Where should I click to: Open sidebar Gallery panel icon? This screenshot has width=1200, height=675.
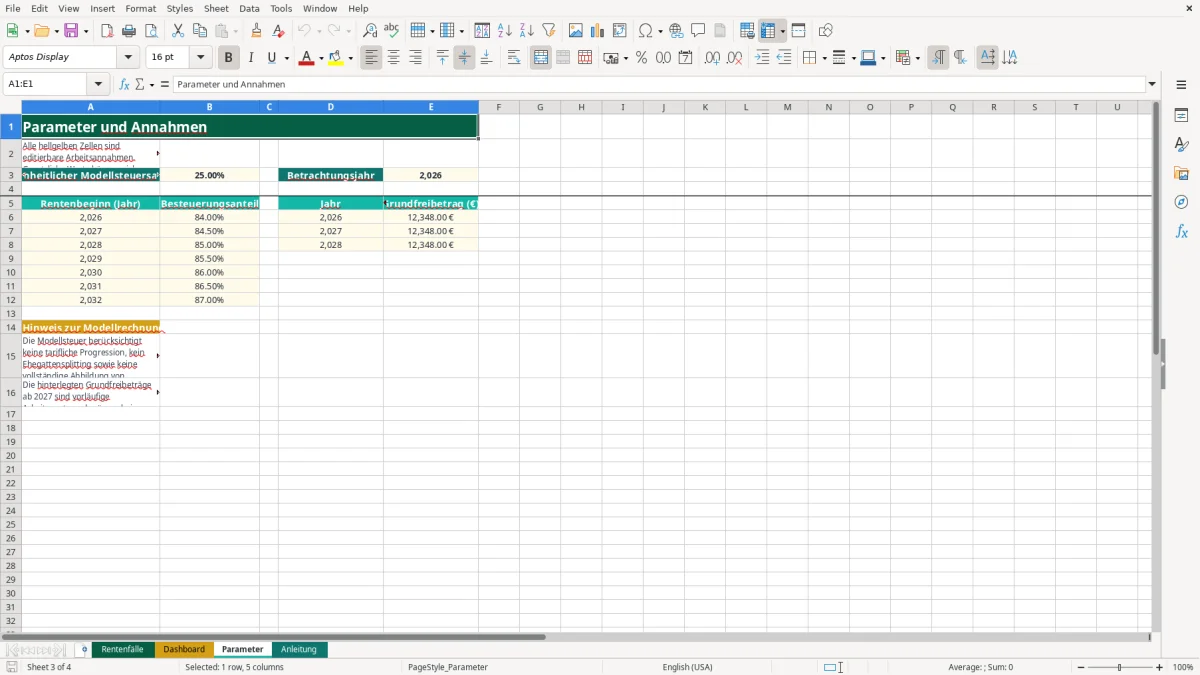pos(1181,173)
